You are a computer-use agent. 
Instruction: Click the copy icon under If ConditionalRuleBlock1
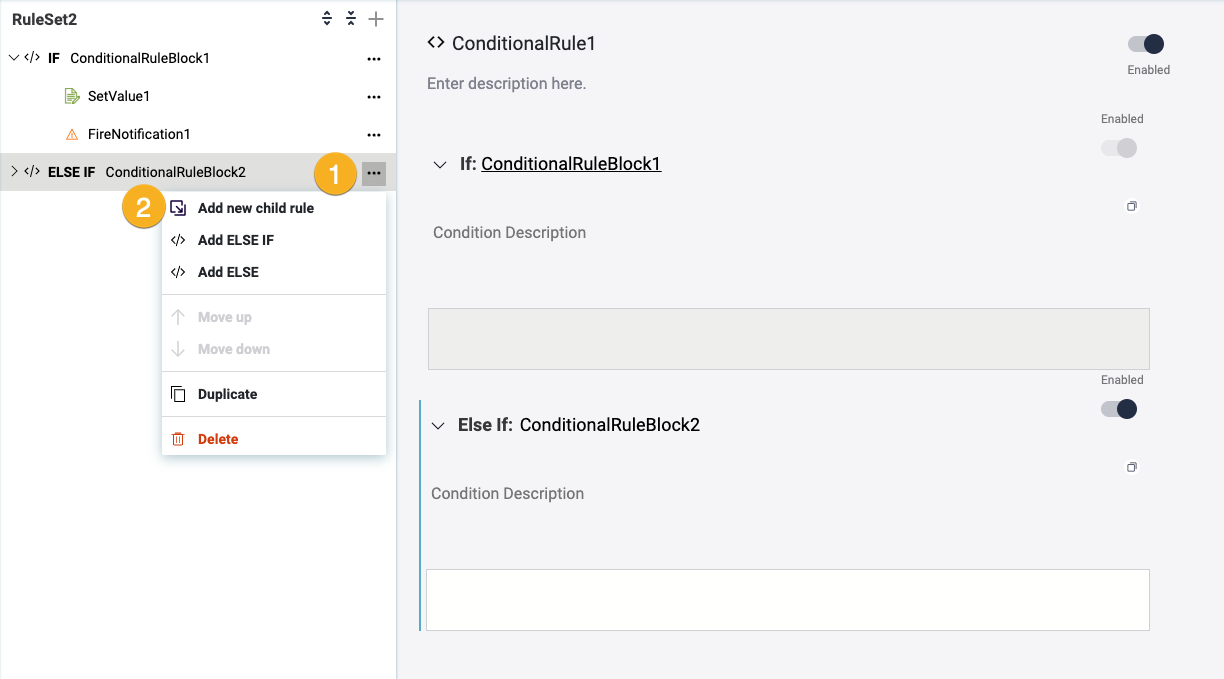click(1132, 206)
